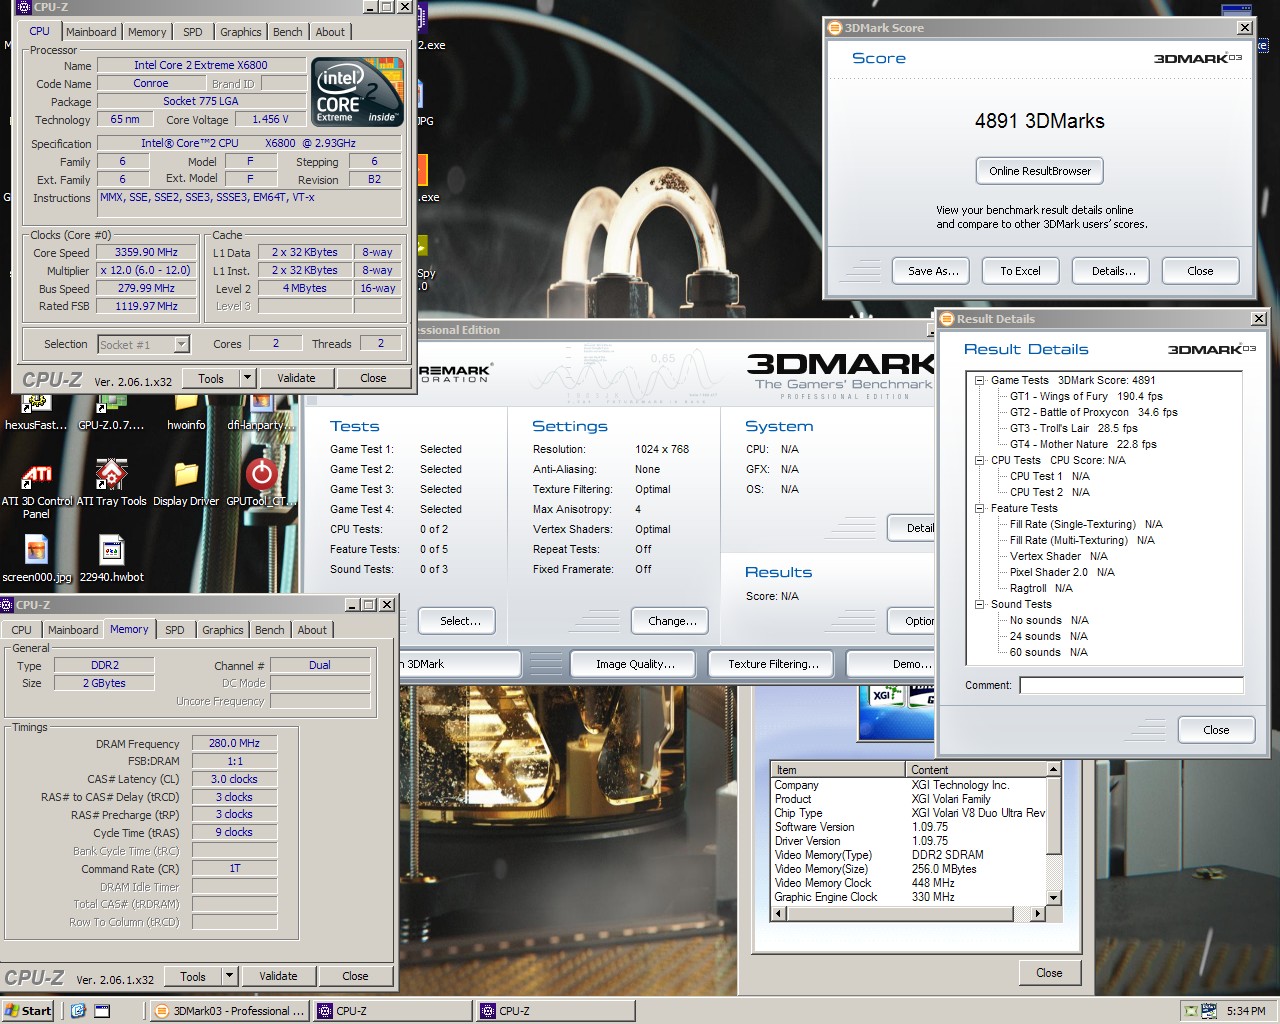This screenshot has height=1024, width=1280.
Task: Click the Content column header
Action: pos(976,770)
